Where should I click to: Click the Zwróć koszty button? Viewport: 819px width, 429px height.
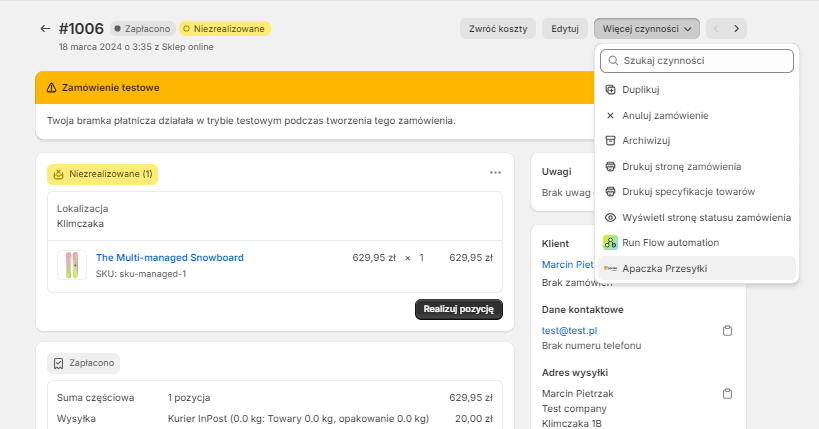[x=498, y=29]
